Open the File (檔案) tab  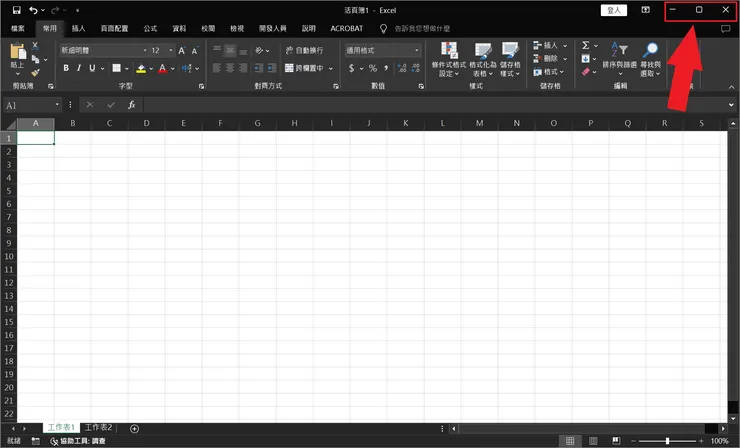click(x=17, y=29)
